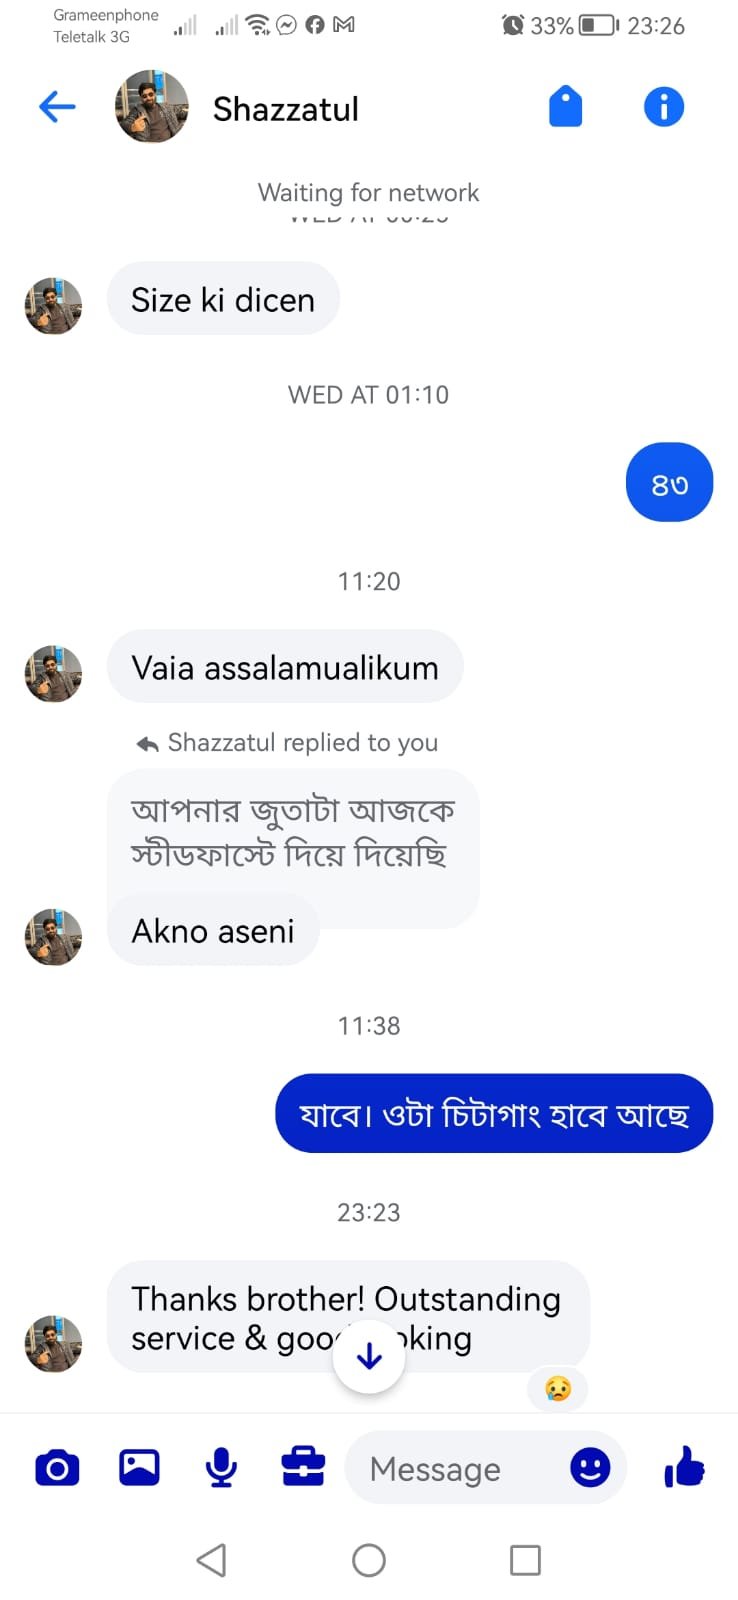Open the camera to take a photo
Image resolution: width=738 pixels, height=1600 pixels.
coord(57,1467)
